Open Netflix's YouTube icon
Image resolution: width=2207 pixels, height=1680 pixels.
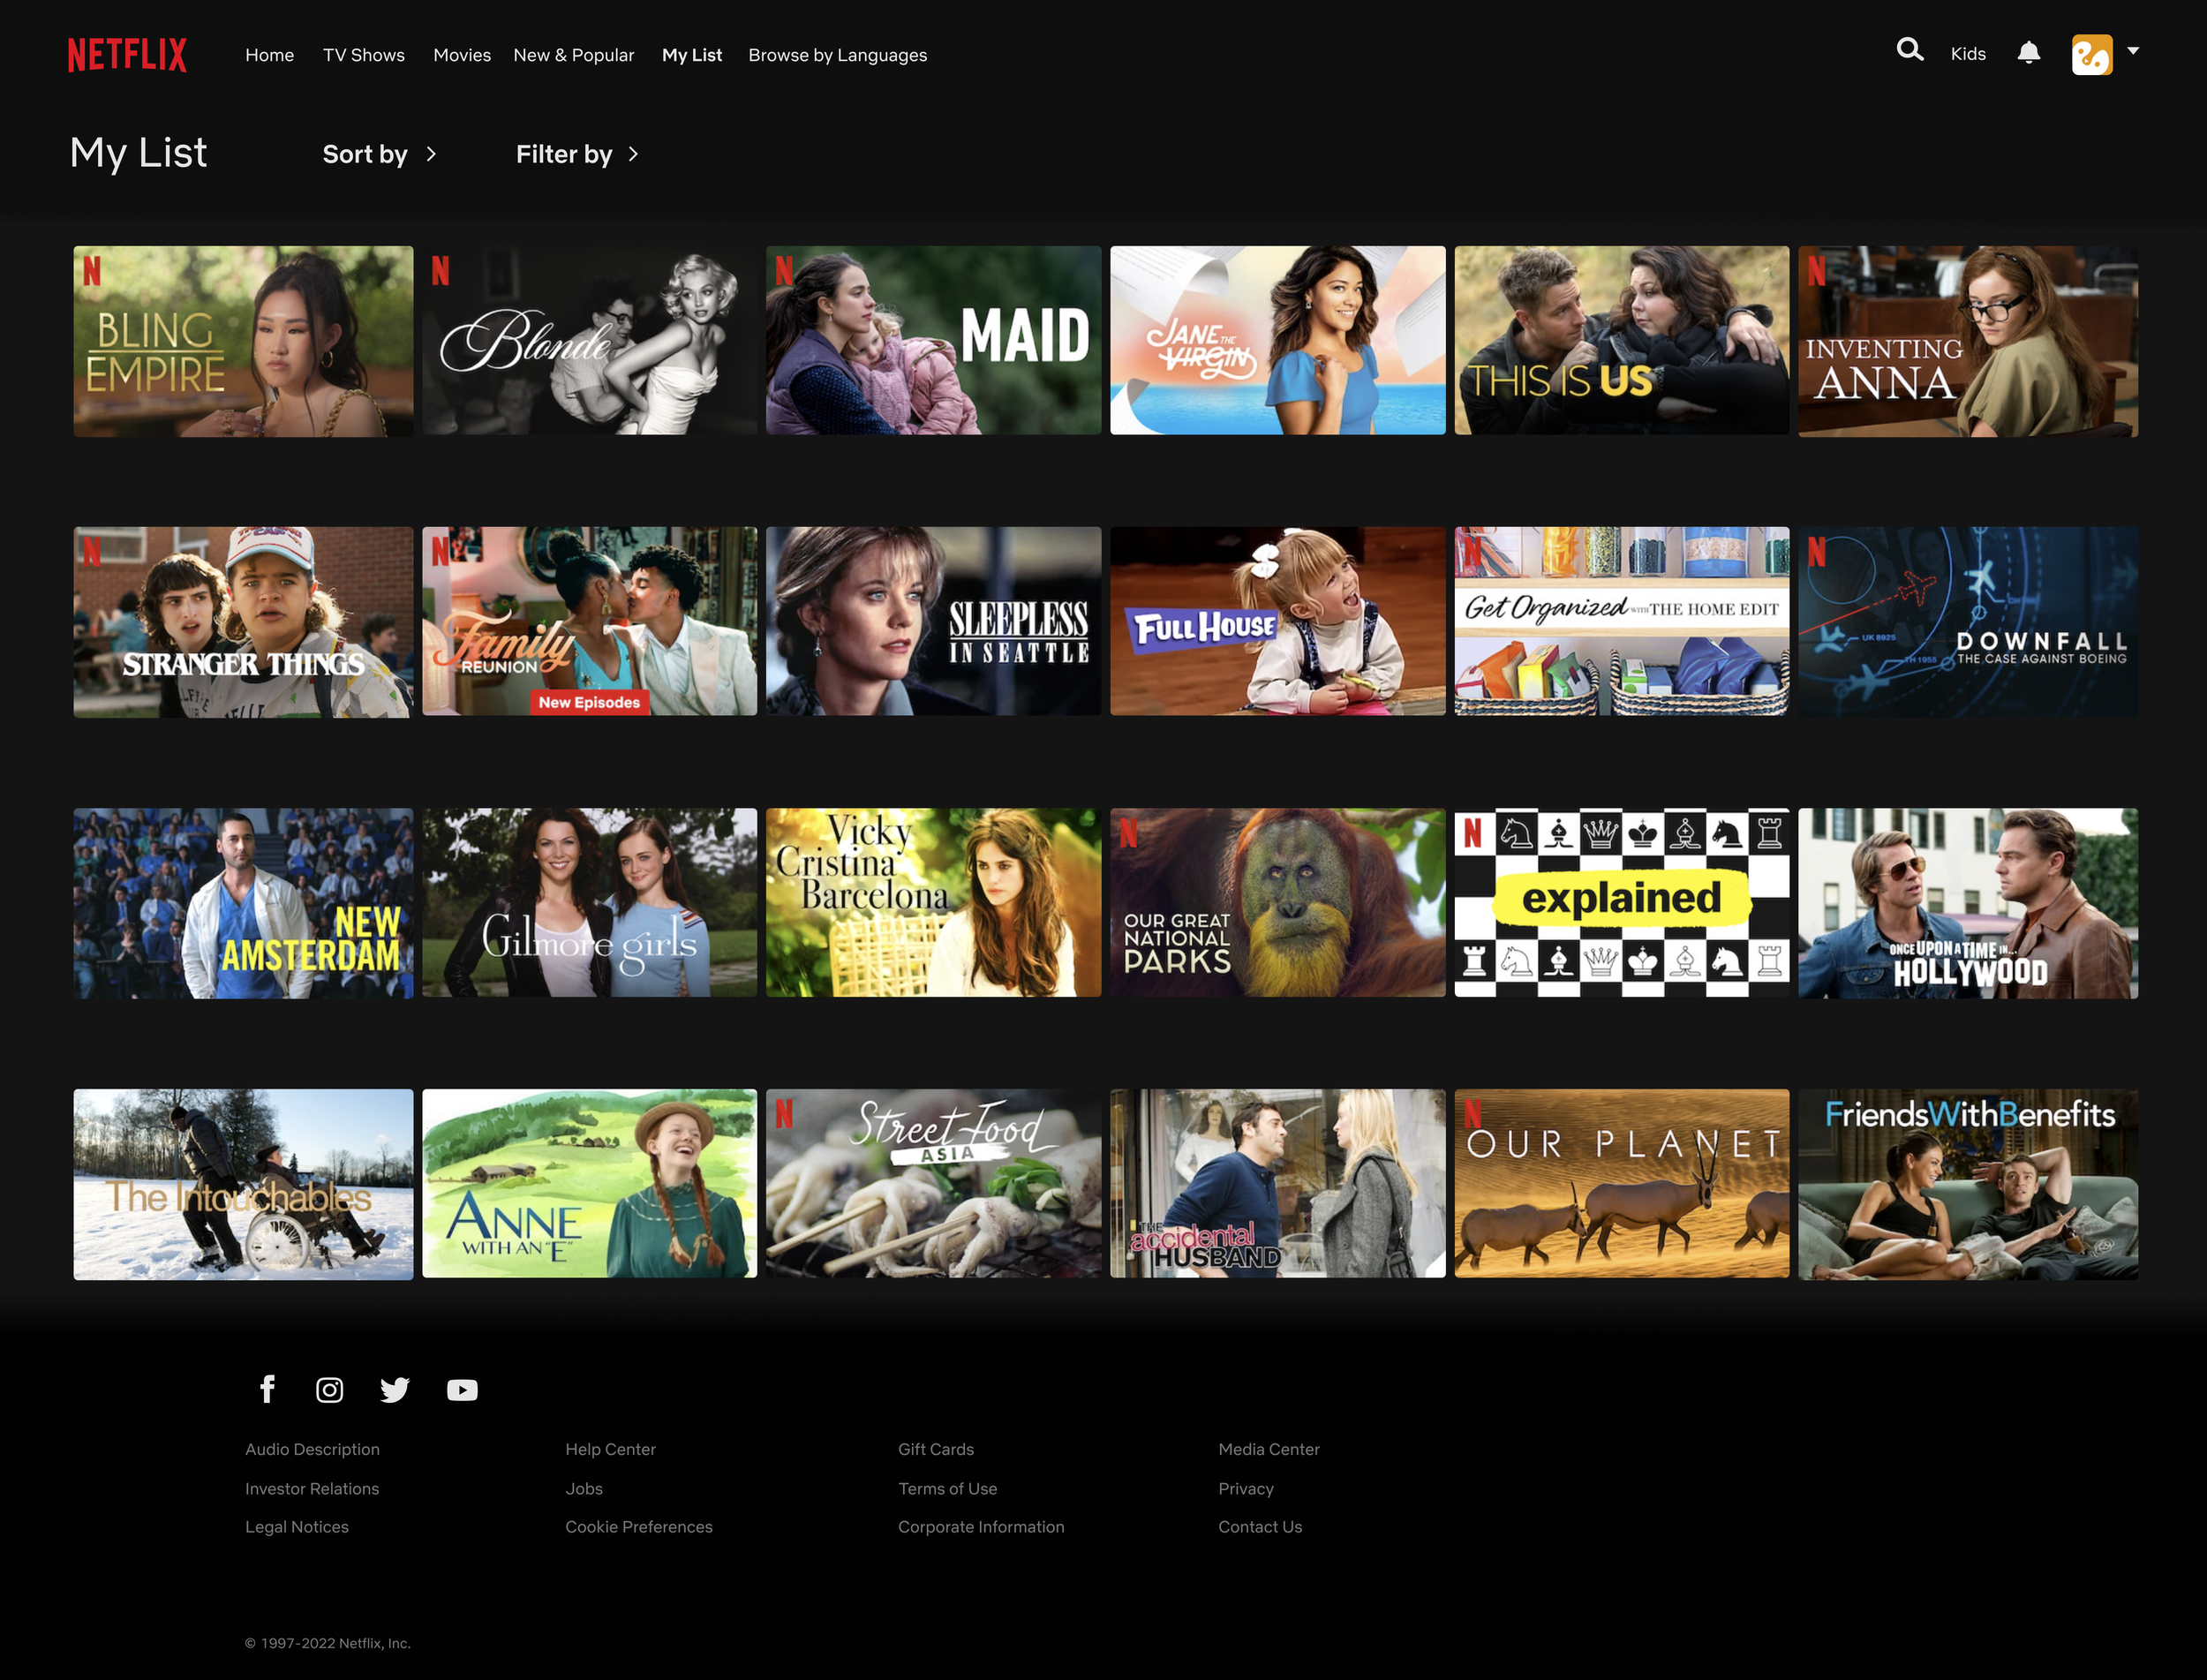[x=462, y=1390]
